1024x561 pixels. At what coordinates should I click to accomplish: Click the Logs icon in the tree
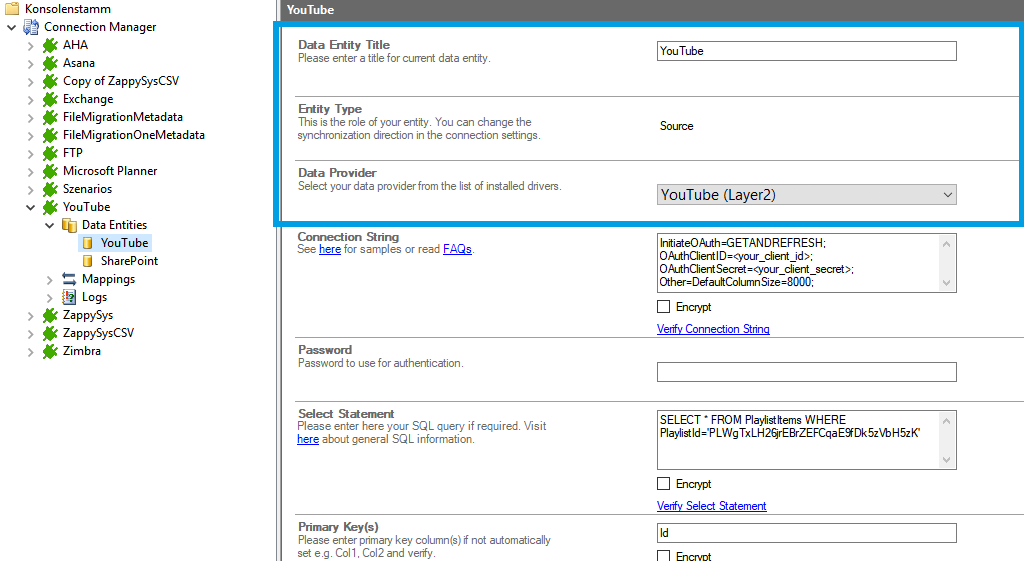[69, 297]
